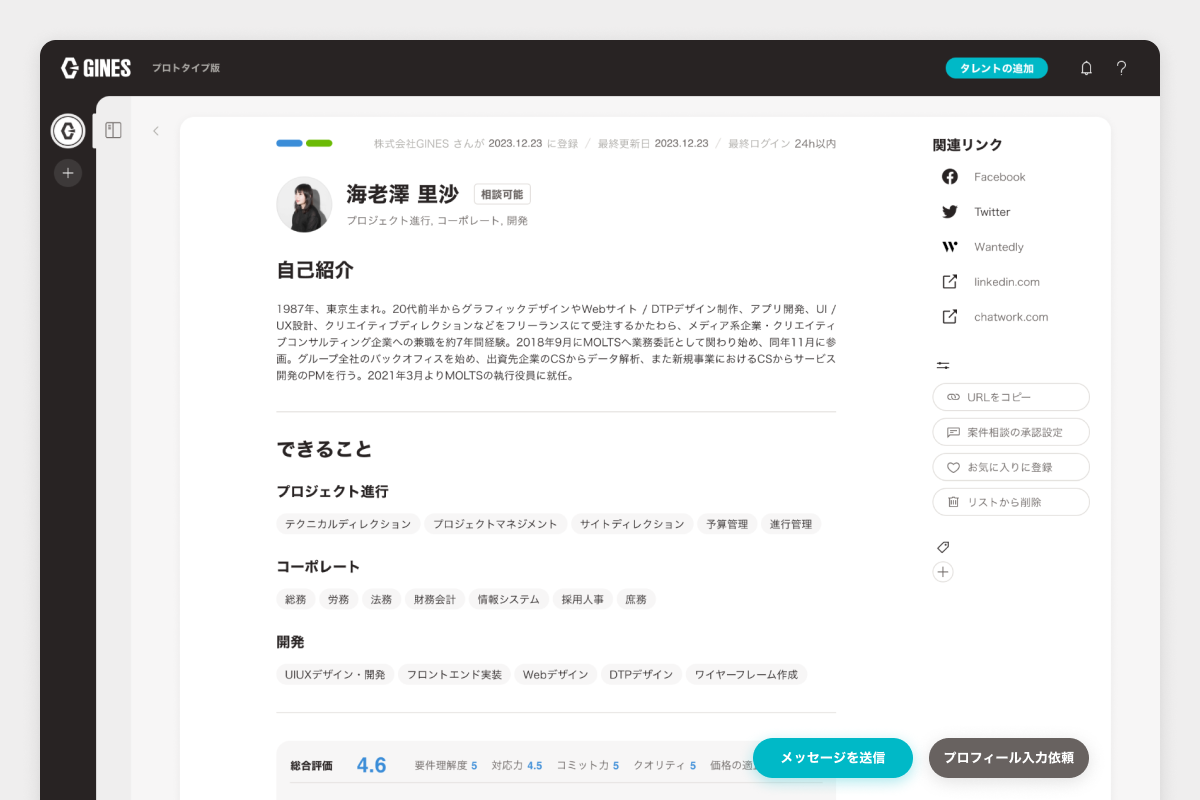Screen dimensions: 1200x800
Task: Toggle the split-panel layout icon near the sidebar
Action: click(x=113, y=129)
